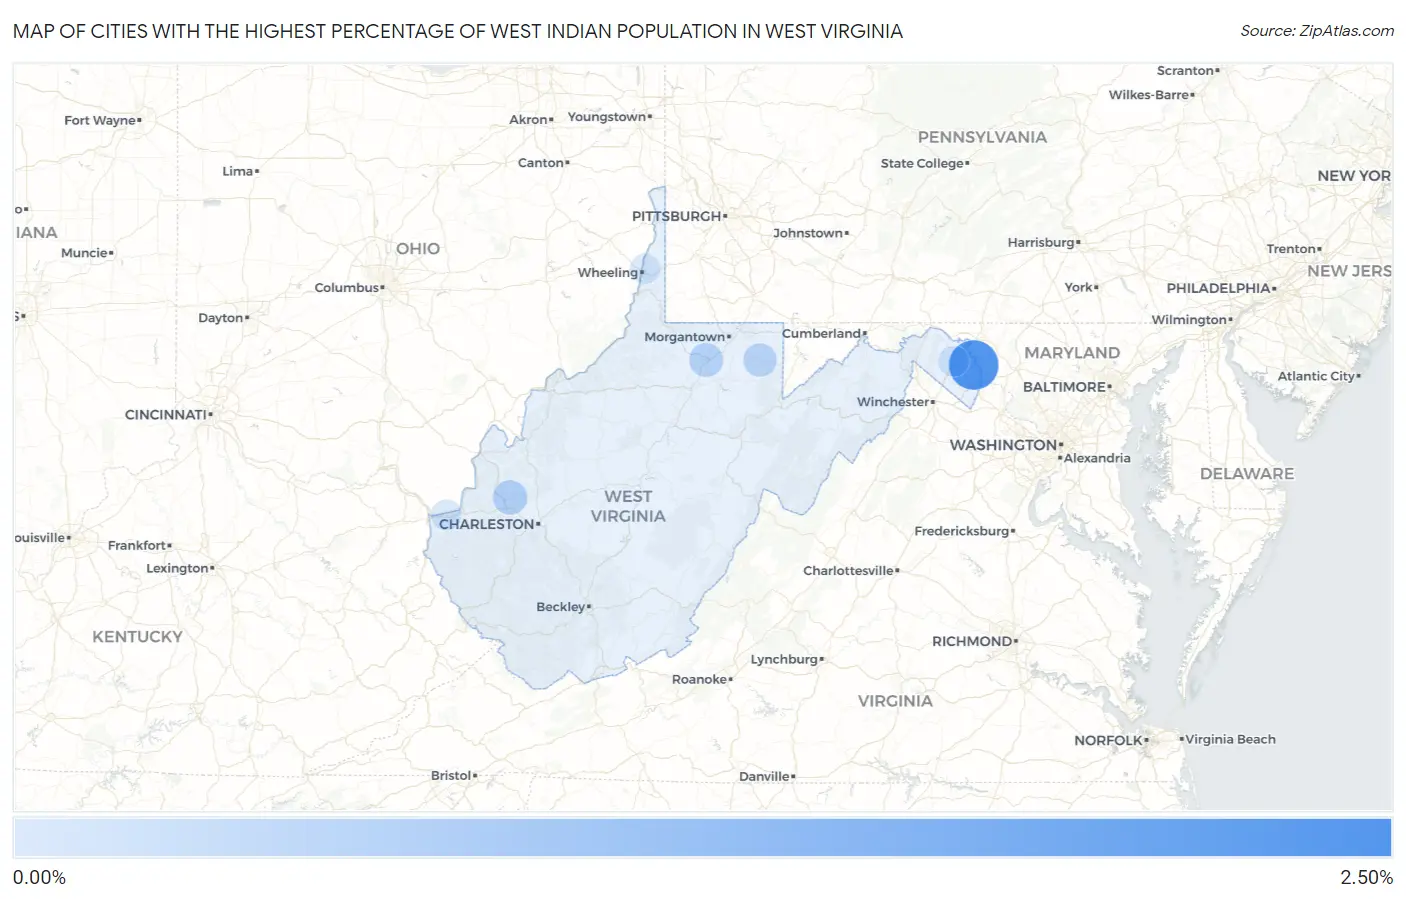Click the Fort Wayne city label
Screen dimensions: 1406x899
(100, 121)
